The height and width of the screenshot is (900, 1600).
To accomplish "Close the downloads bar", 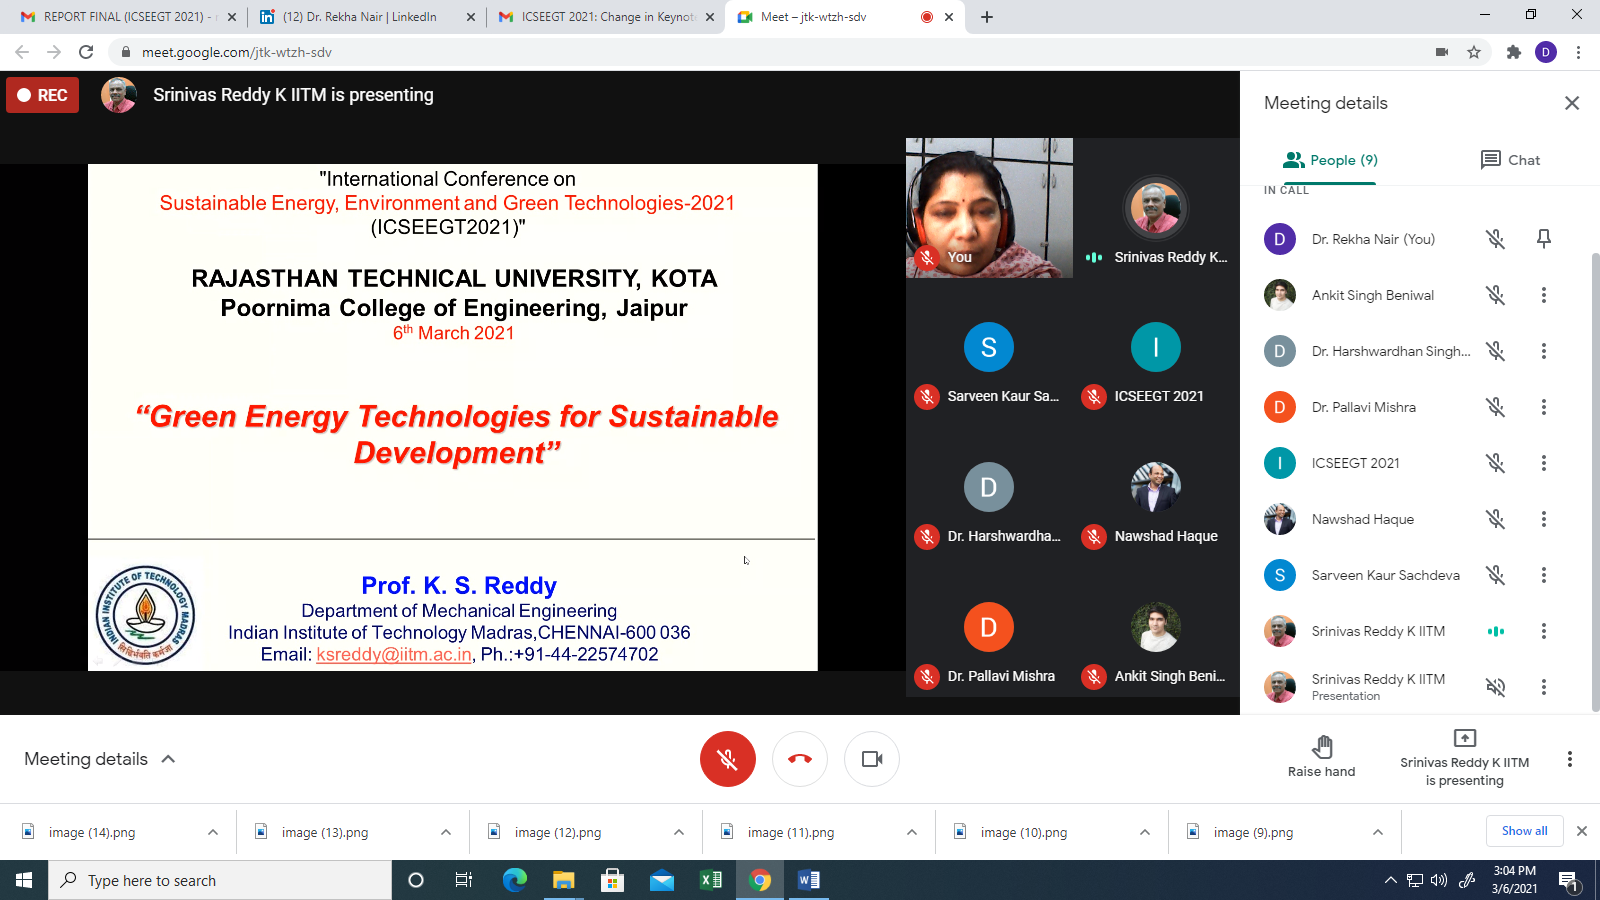I will click(x=1581, y=831).
